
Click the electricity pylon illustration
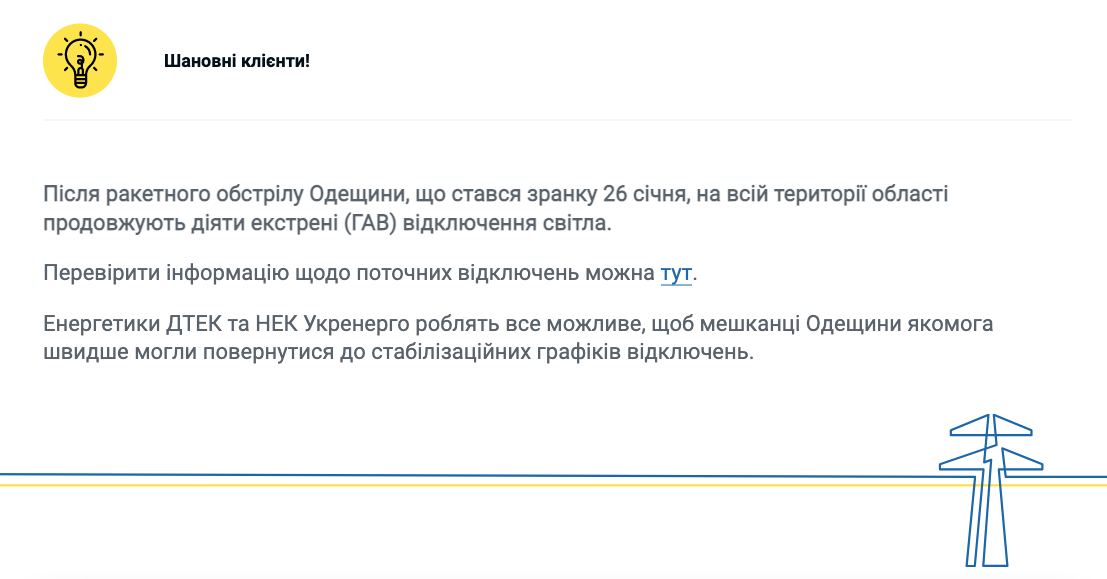pos(989,489)
